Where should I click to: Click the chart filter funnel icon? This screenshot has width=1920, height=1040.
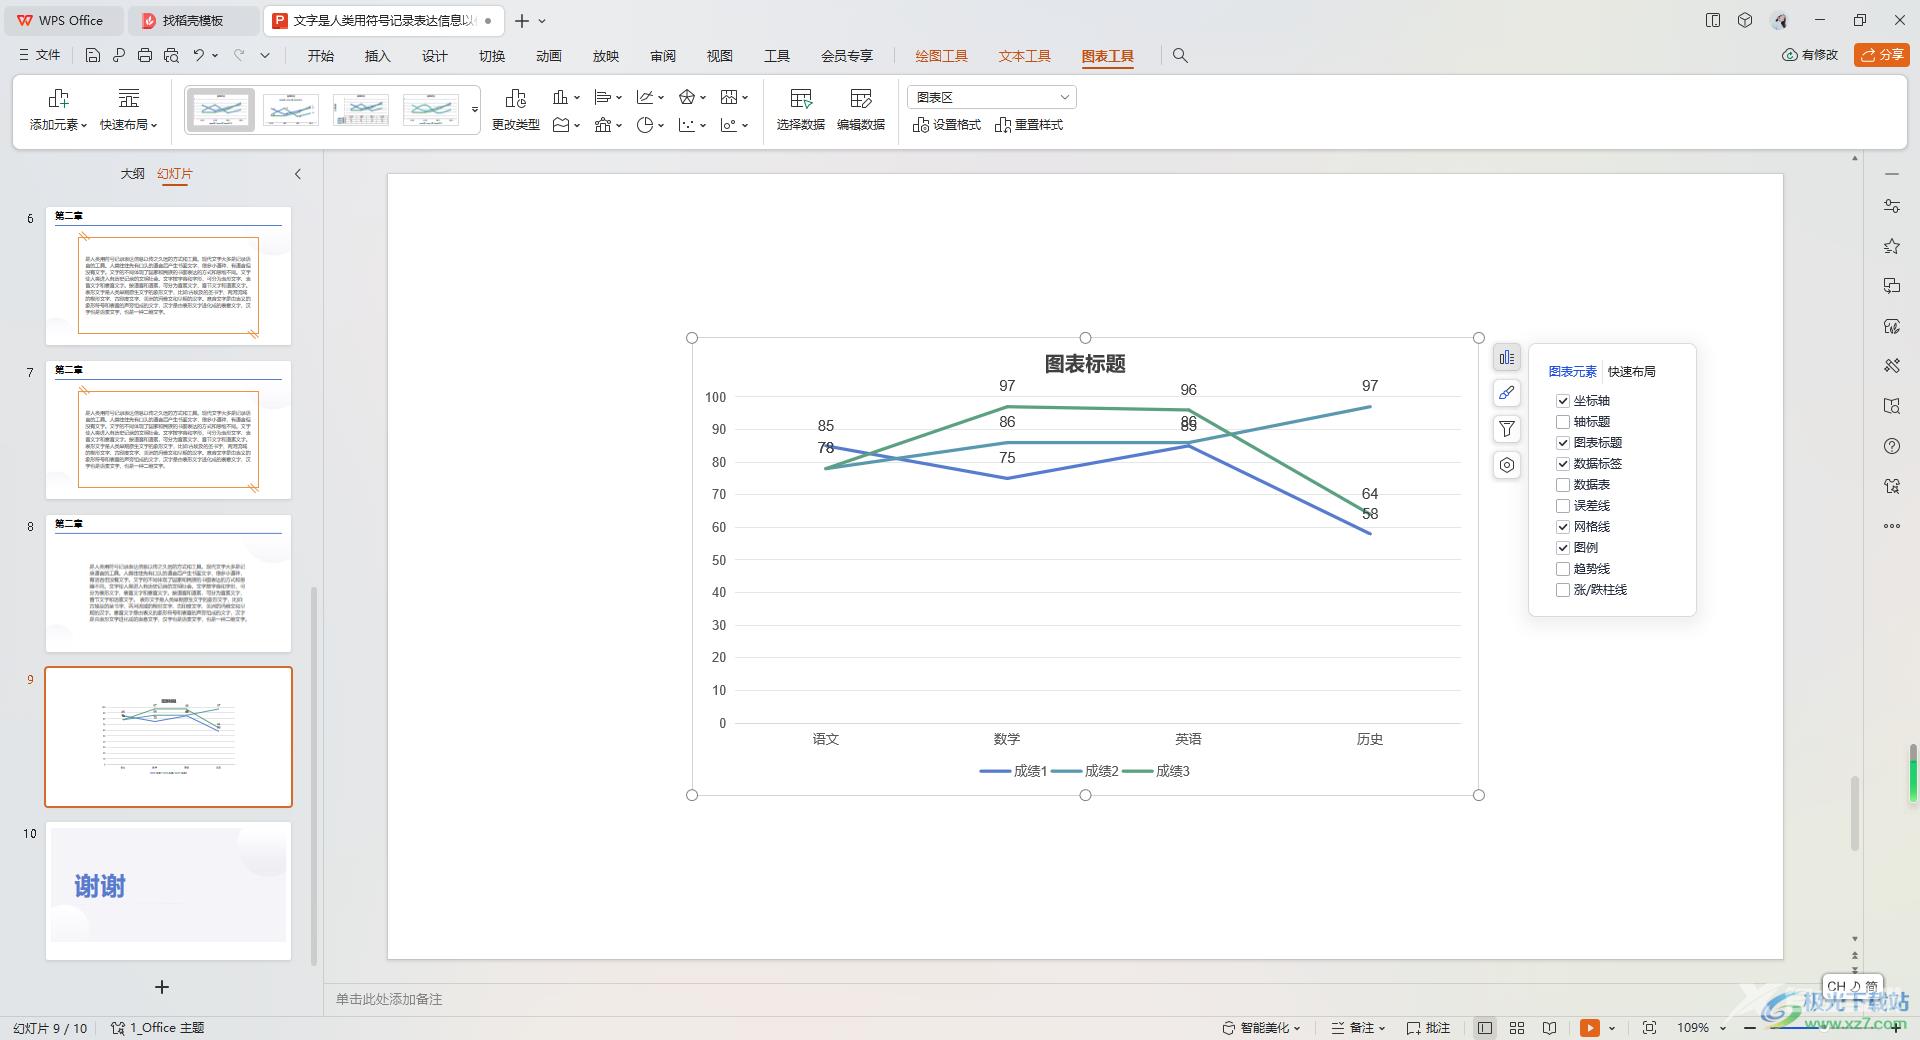coord(1506,429)
